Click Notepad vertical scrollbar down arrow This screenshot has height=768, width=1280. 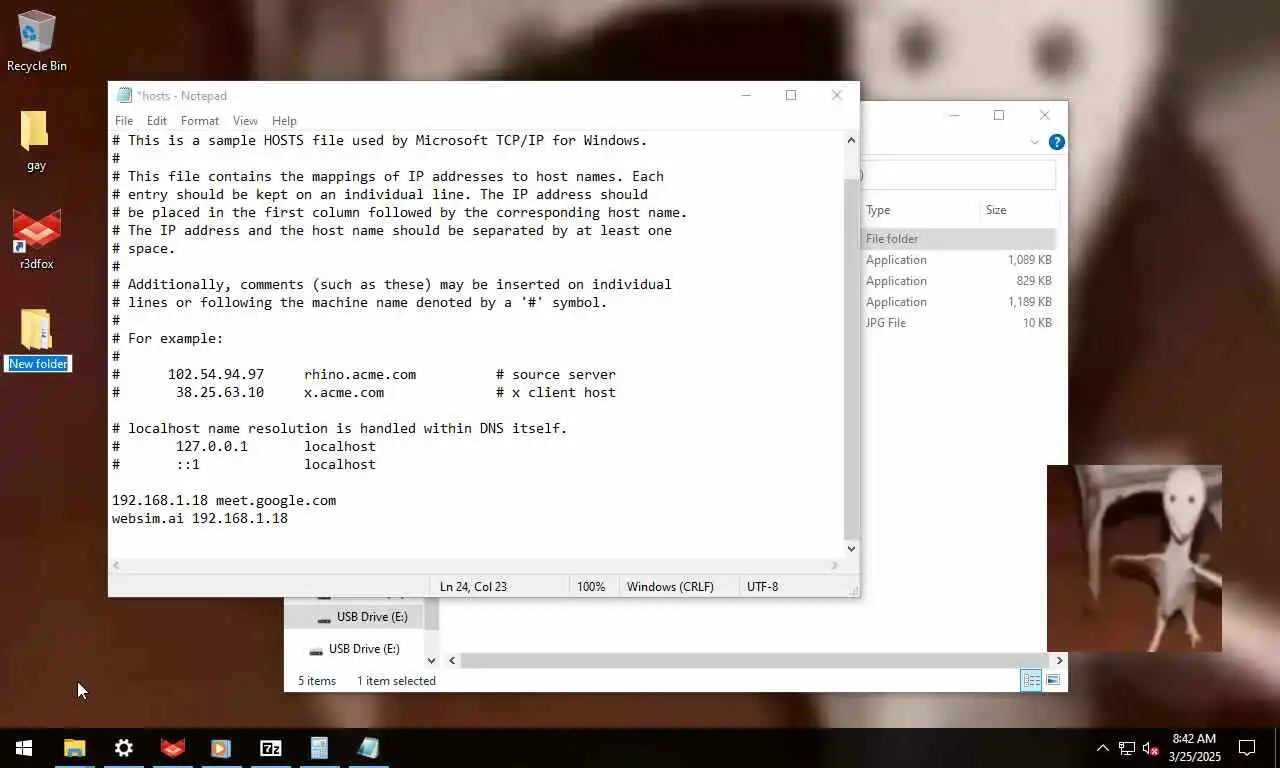click(851, 548)
